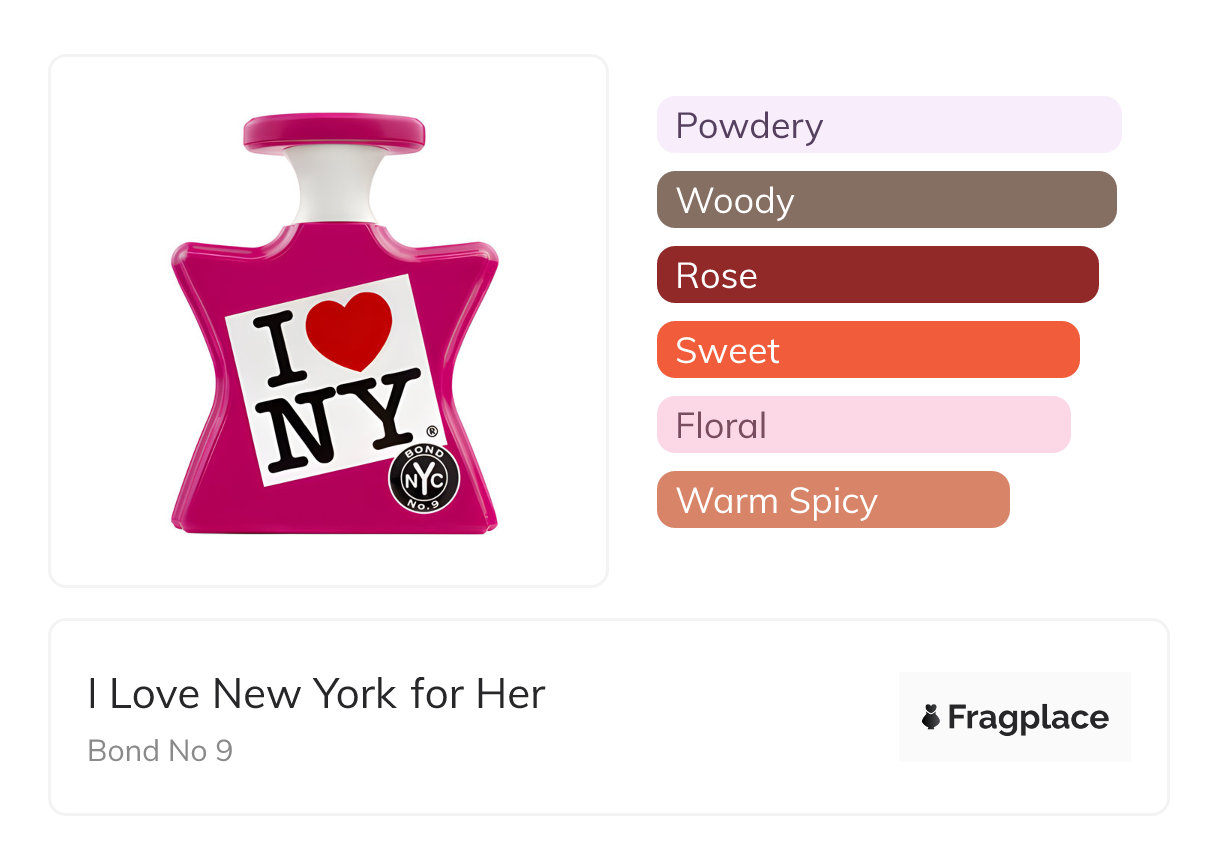1218x864 pixels.
Task: Click the Fragplace bottle logo icon
Action: (931, 717)
